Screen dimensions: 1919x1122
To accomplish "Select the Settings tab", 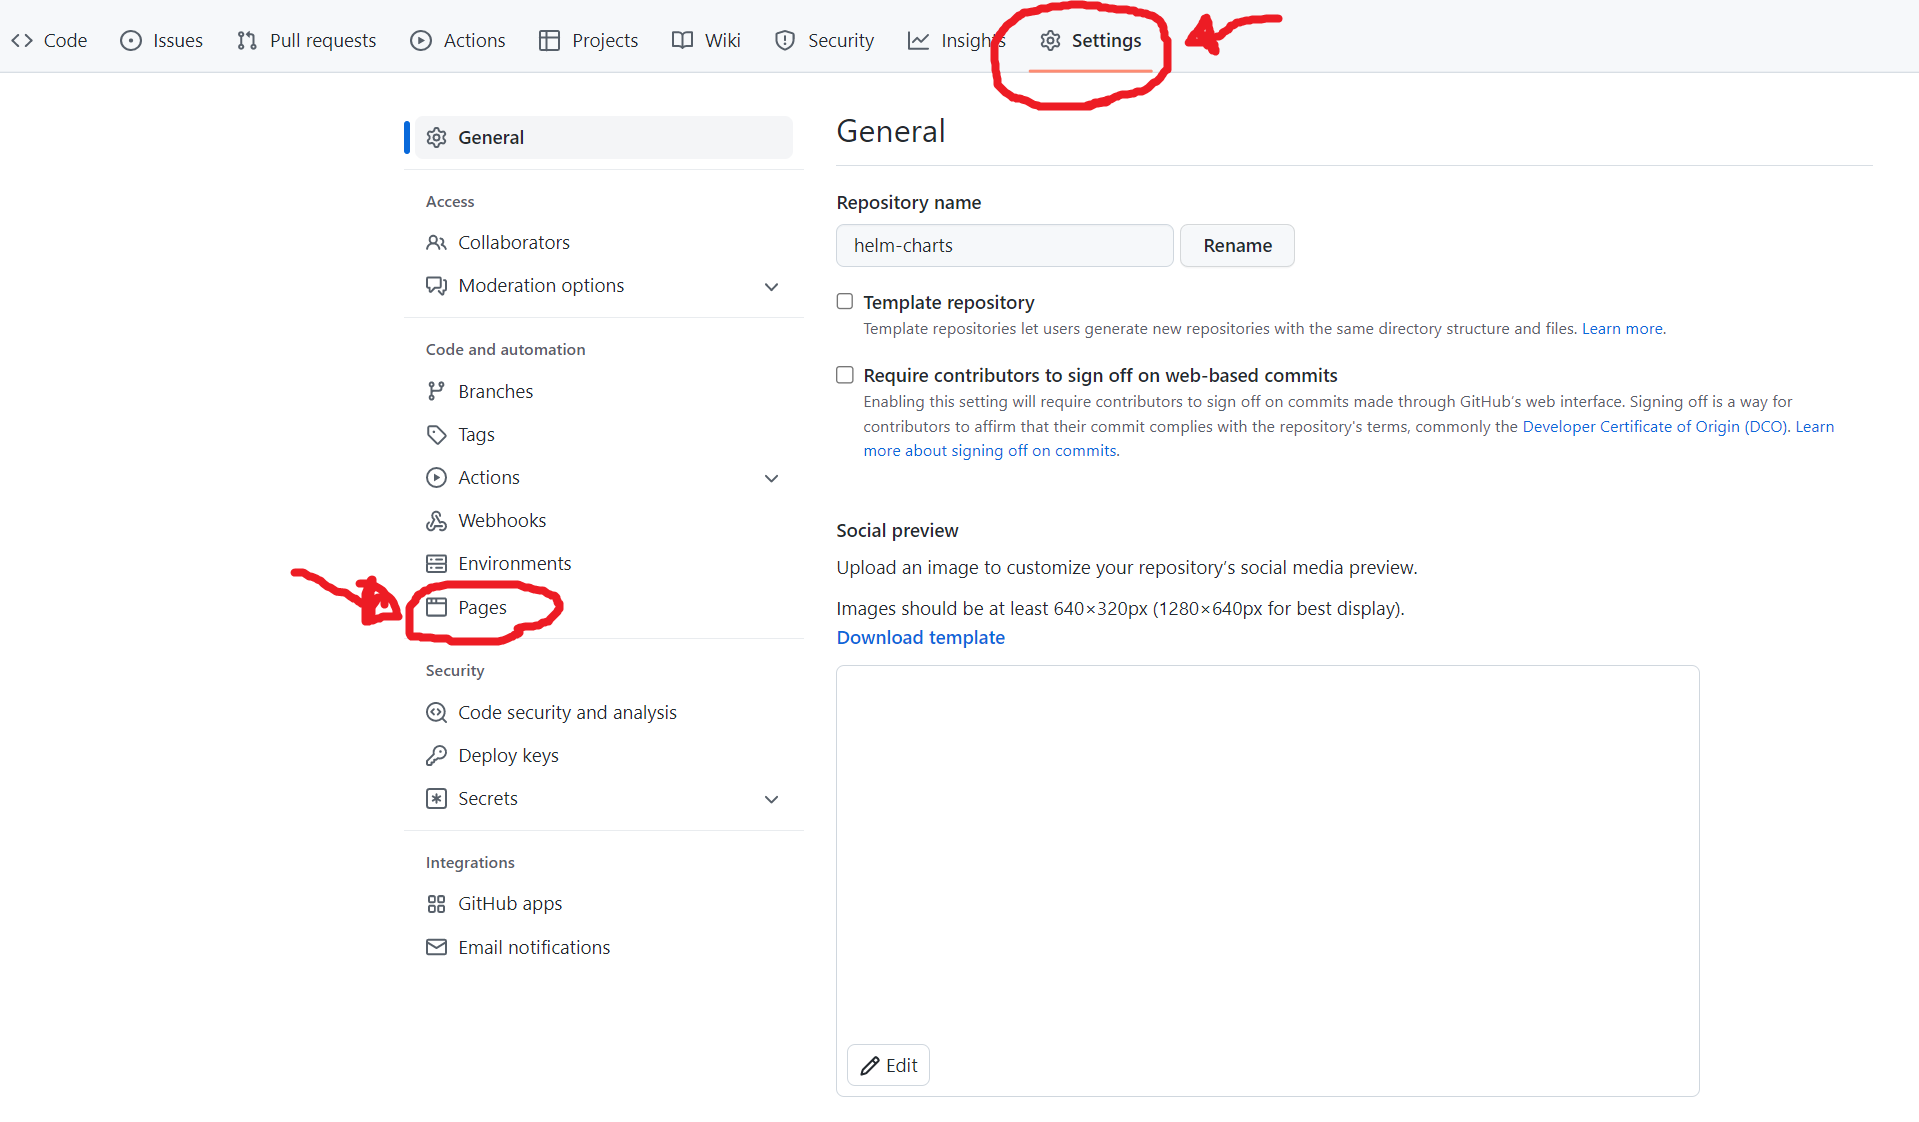I will 1090,40.
